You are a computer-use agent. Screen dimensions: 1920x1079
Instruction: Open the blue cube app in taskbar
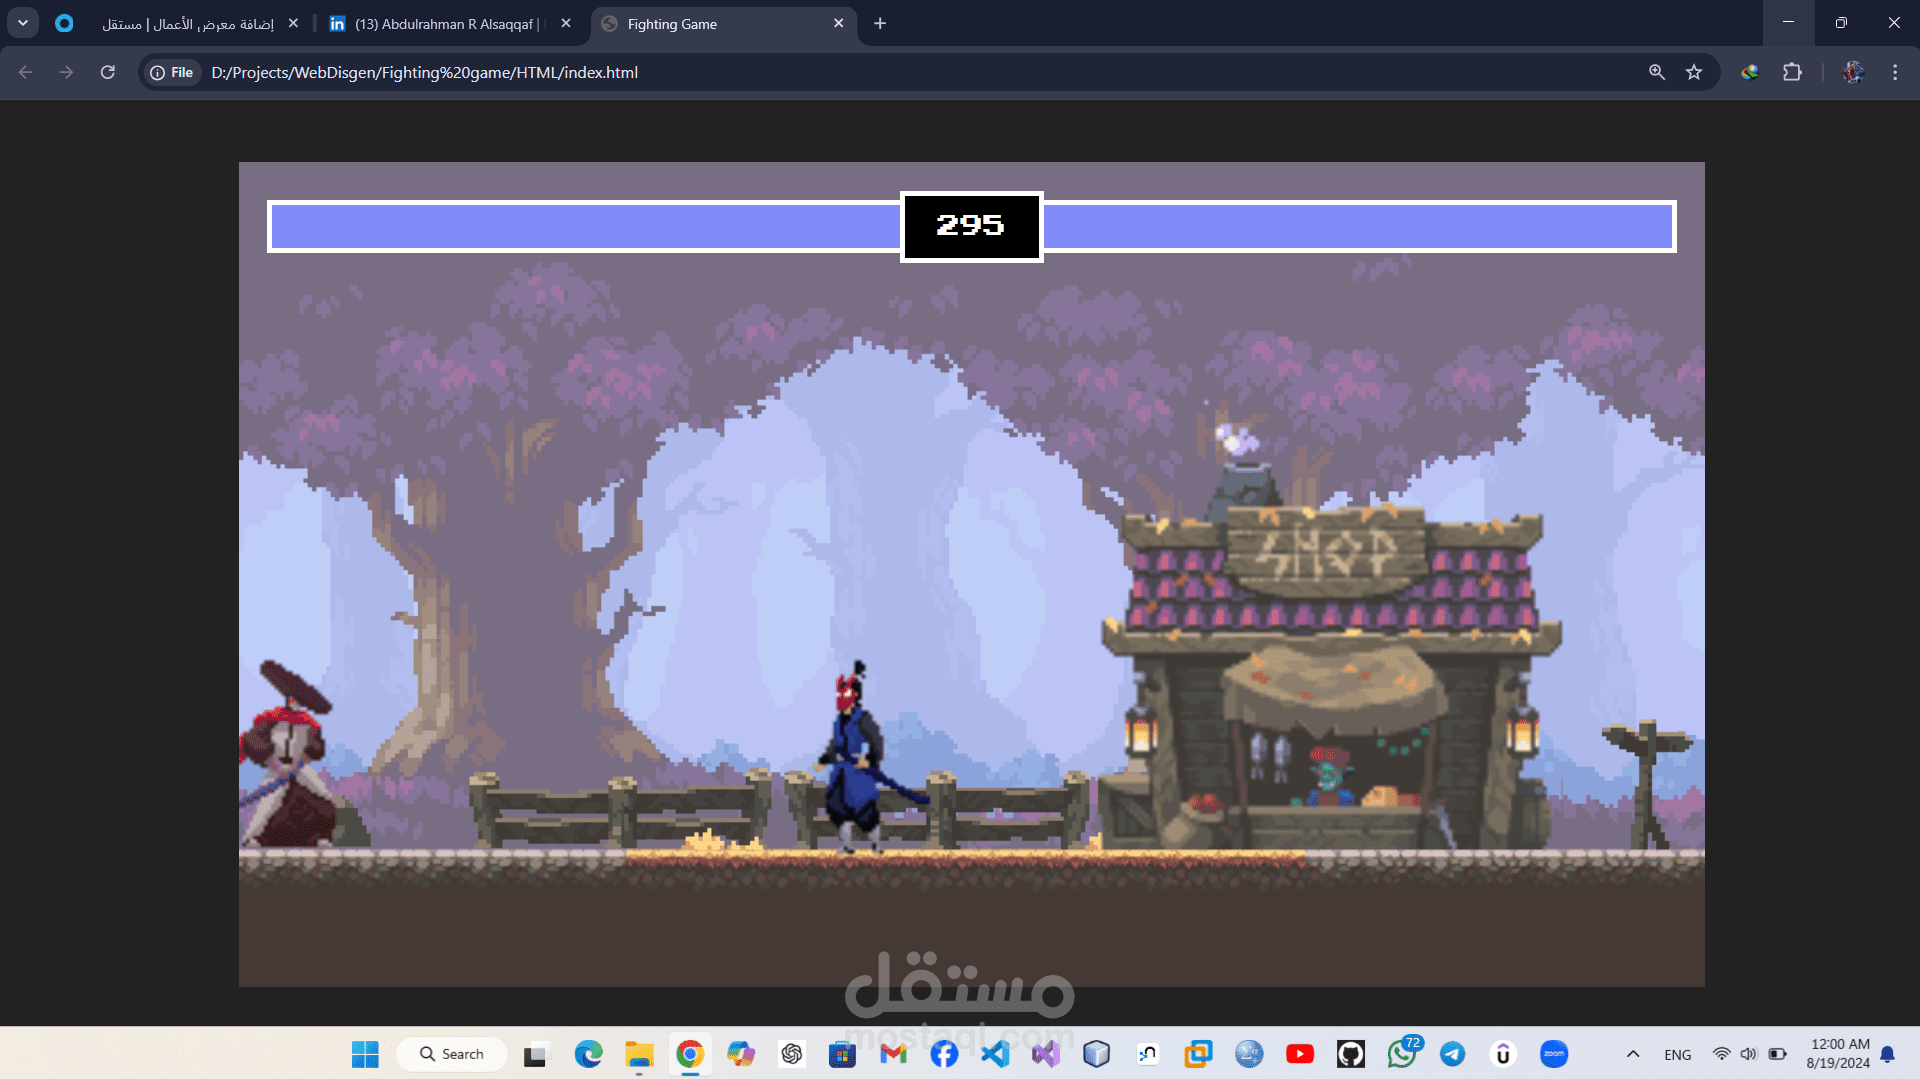(x=1097, y=1054)
